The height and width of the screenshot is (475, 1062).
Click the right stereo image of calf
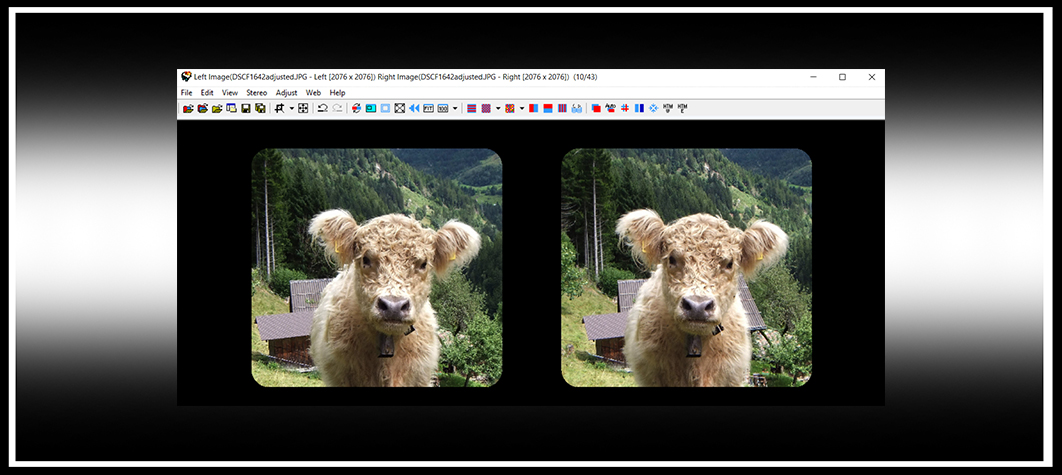(686, 267)
